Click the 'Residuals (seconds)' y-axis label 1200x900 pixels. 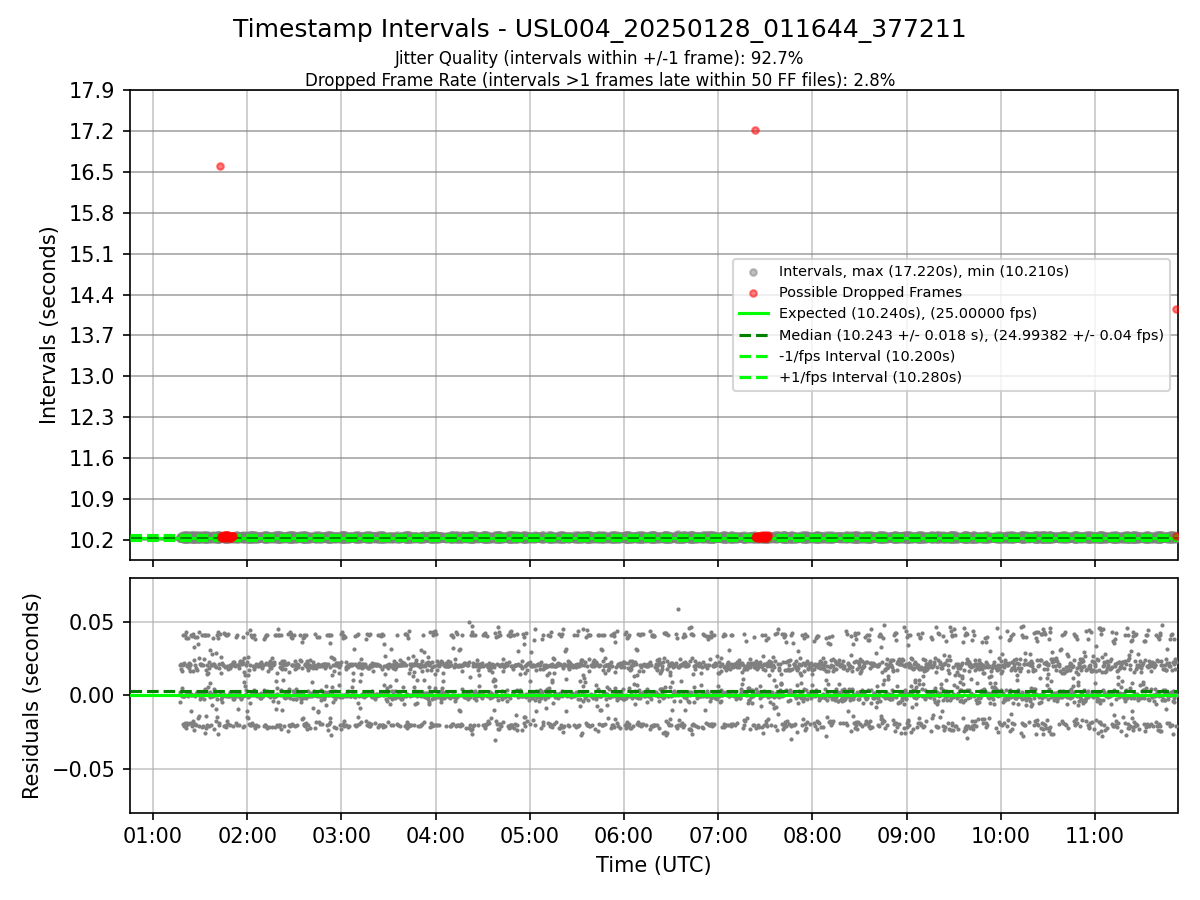point(32,696)
